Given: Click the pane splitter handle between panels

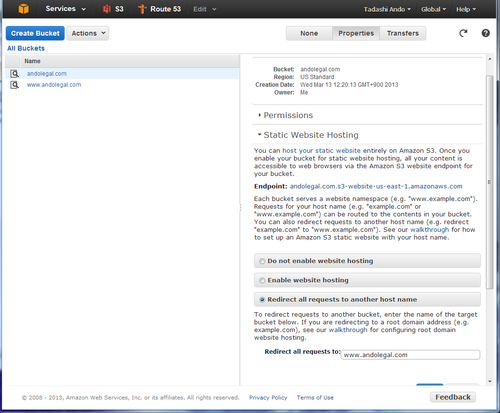Looking at the screenshot, I should click(x=240, y=208).
